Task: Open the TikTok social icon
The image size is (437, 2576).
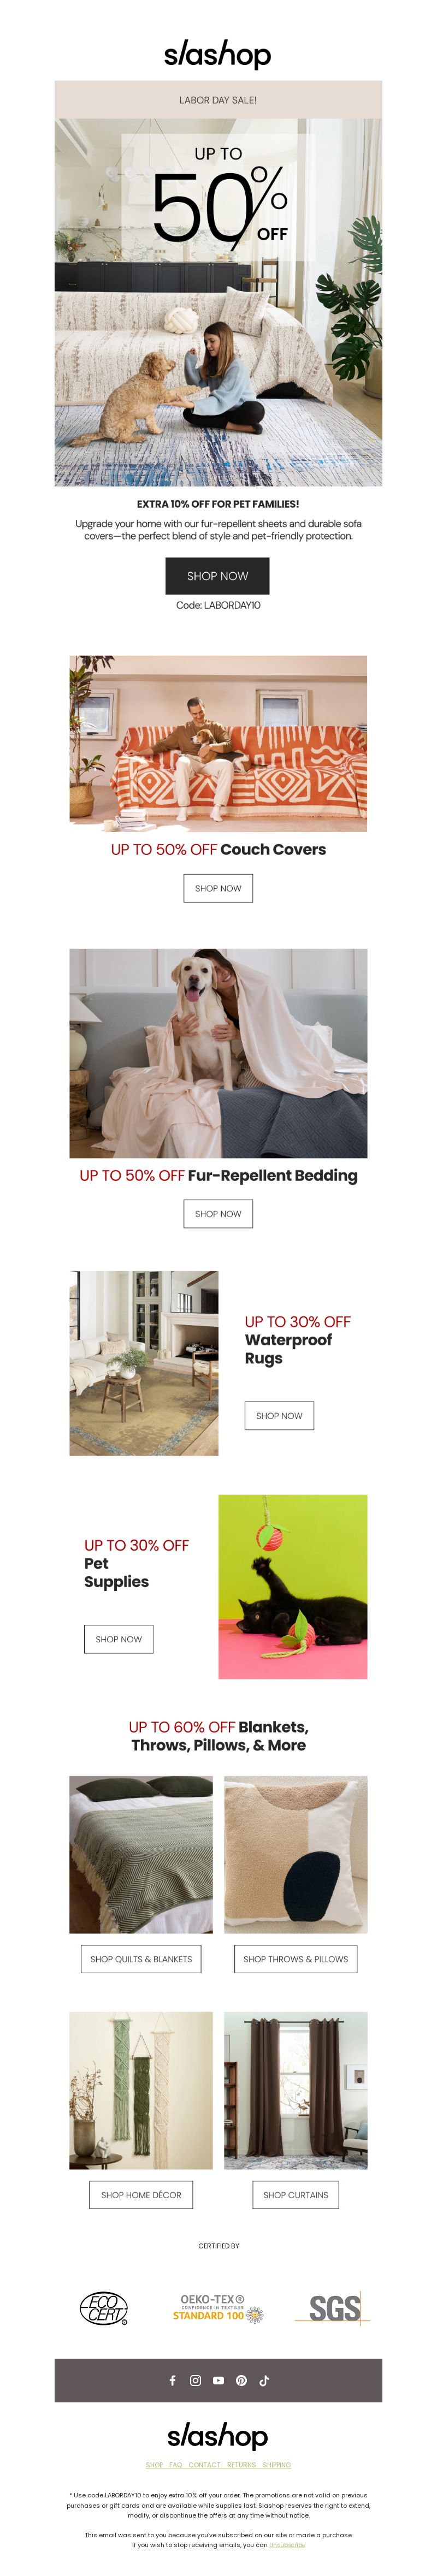Action: tap(264, 2380)
